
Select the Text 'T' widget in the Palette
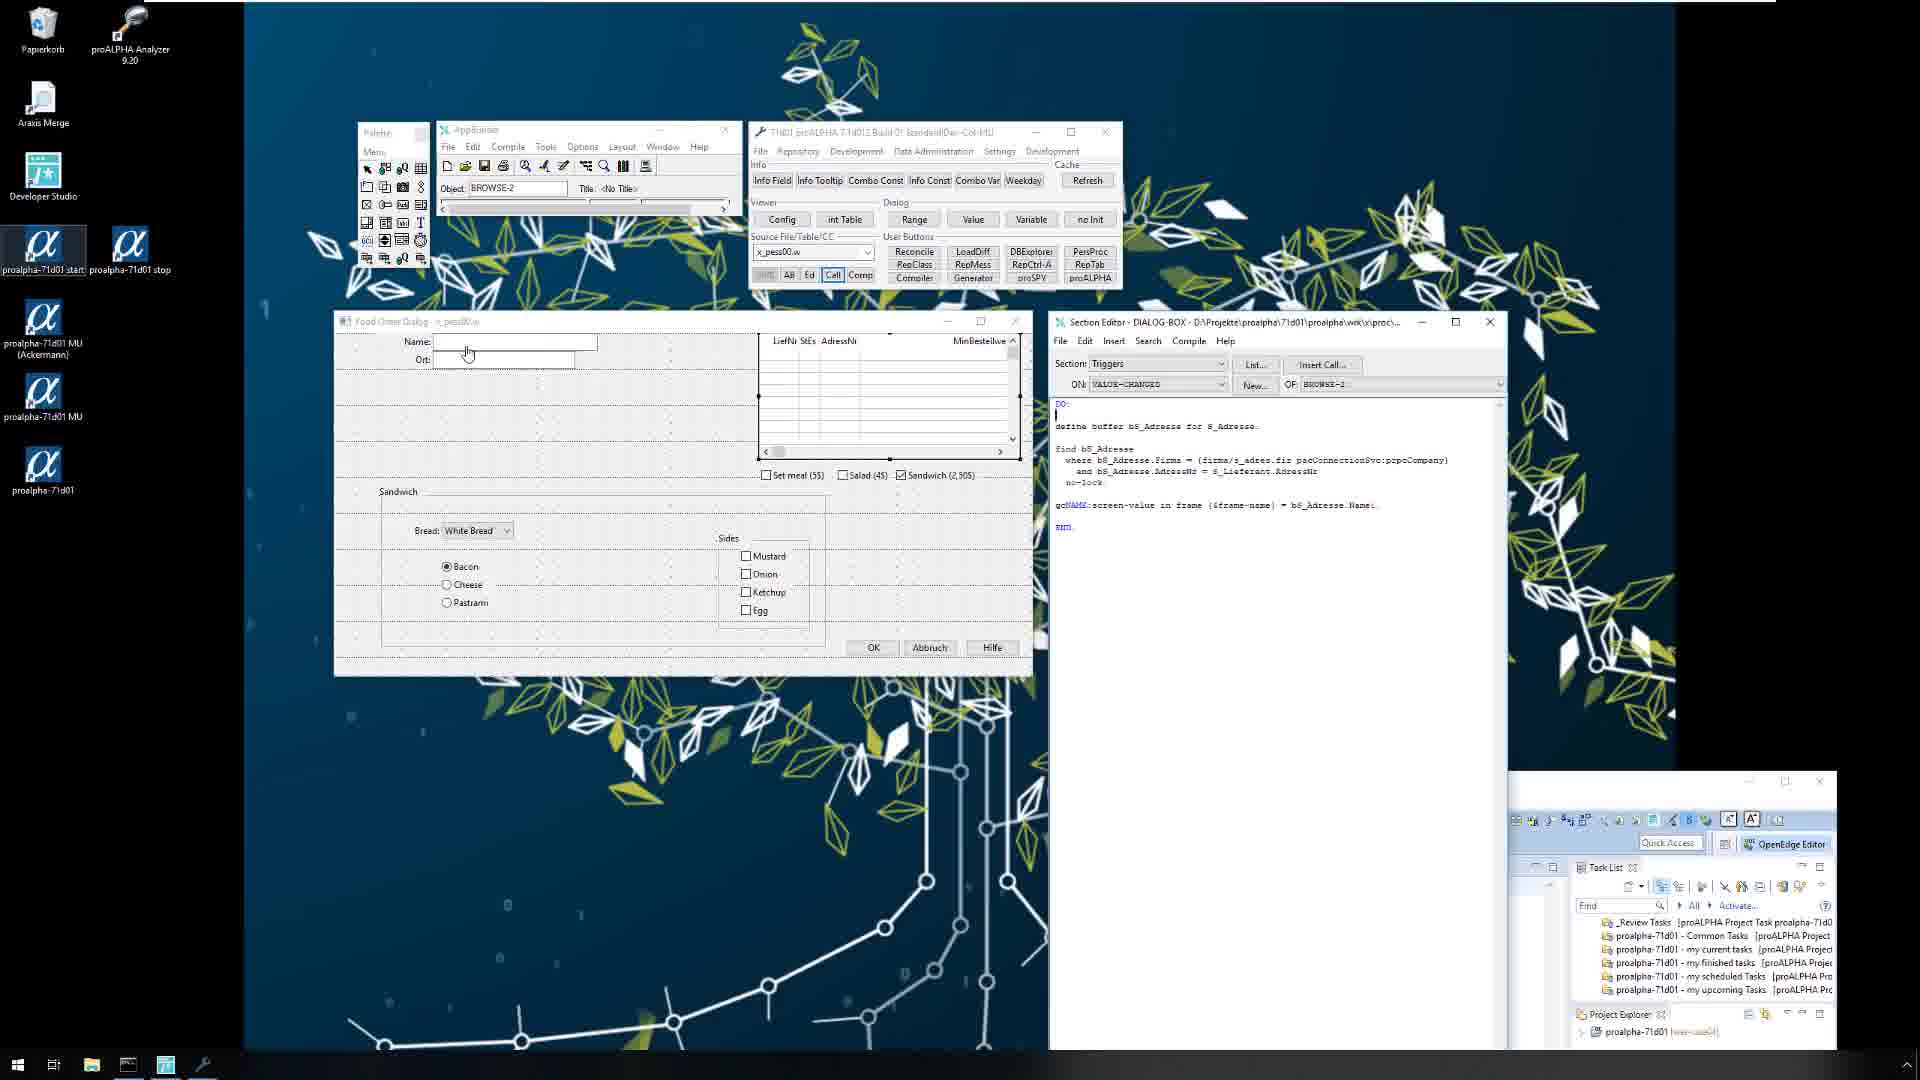coord(421,223)
